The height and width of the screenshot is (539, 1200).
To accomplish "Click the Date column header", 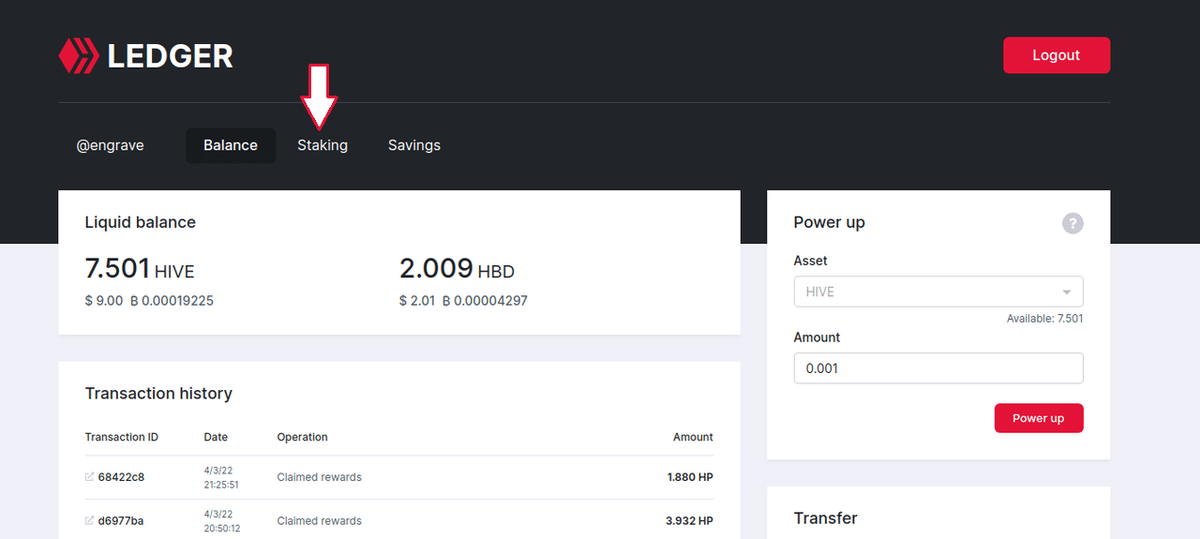I will 216,437.
